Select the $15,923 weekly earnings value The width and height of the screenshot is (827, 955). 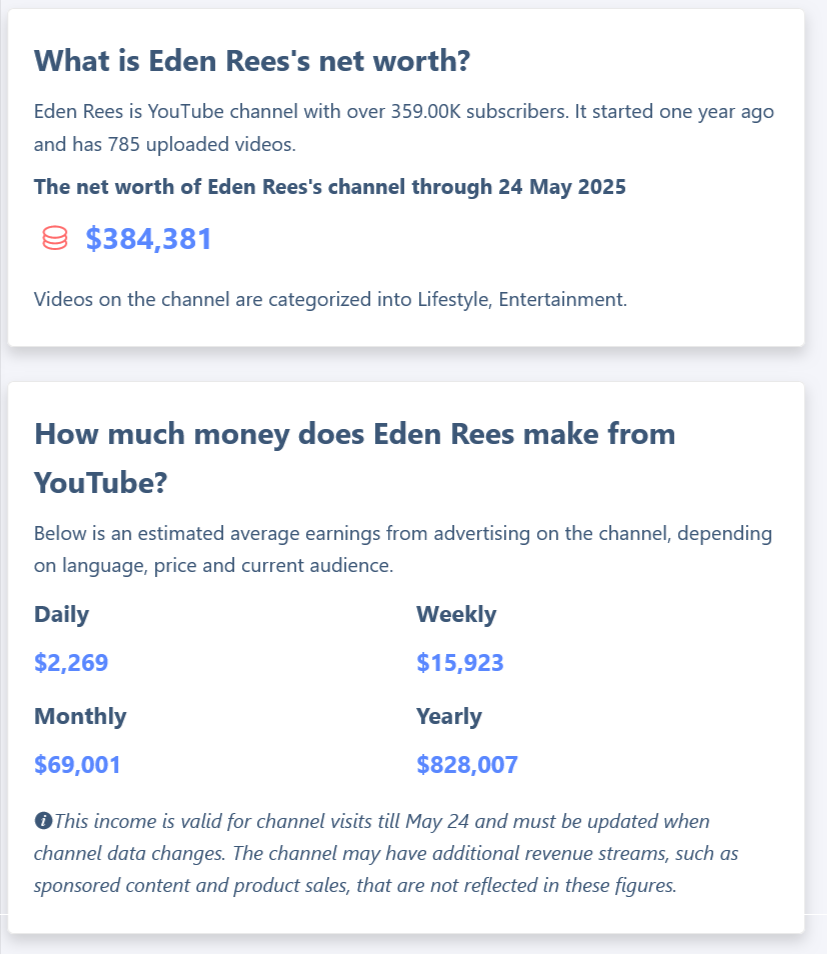460,662
